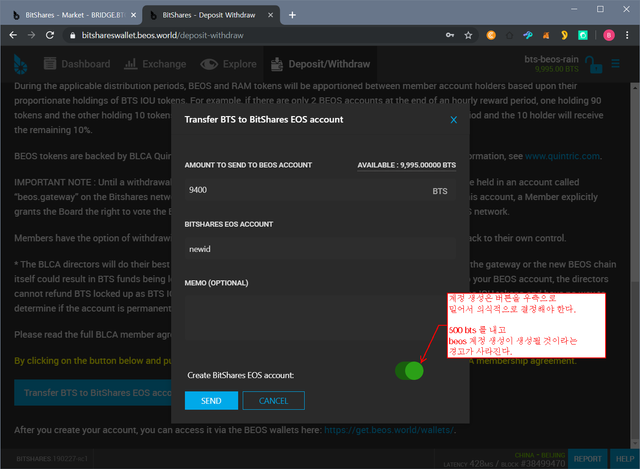Viewport: 640px width, 469px height.
Task: Click the HELP button in footer
Action: click(x=624, y=459)
